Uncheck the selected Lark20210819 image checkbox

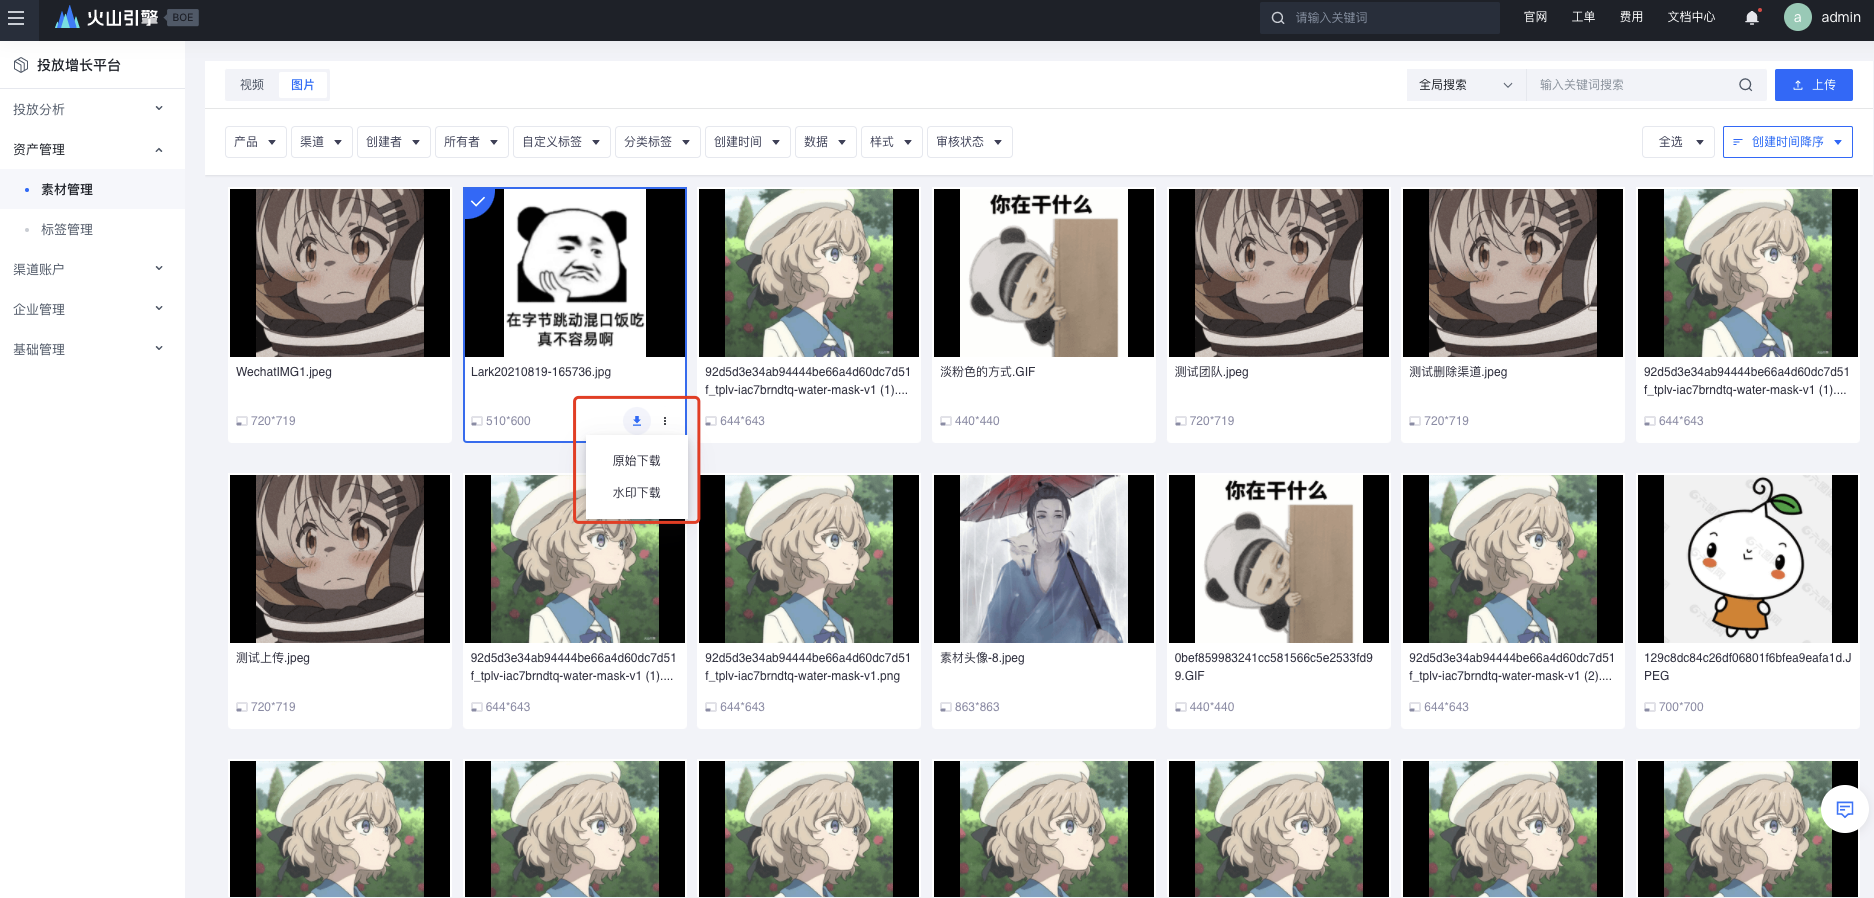478,202
